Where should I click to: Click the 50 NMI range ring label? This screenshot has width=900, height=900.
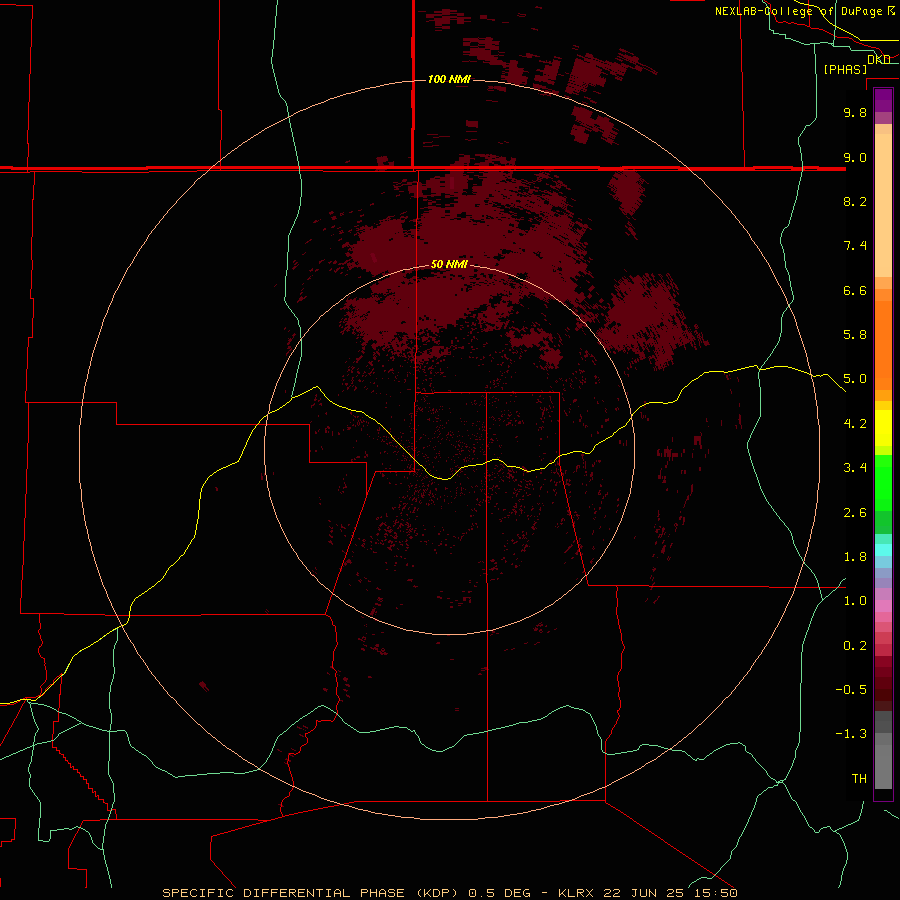[x=449, y=264]
